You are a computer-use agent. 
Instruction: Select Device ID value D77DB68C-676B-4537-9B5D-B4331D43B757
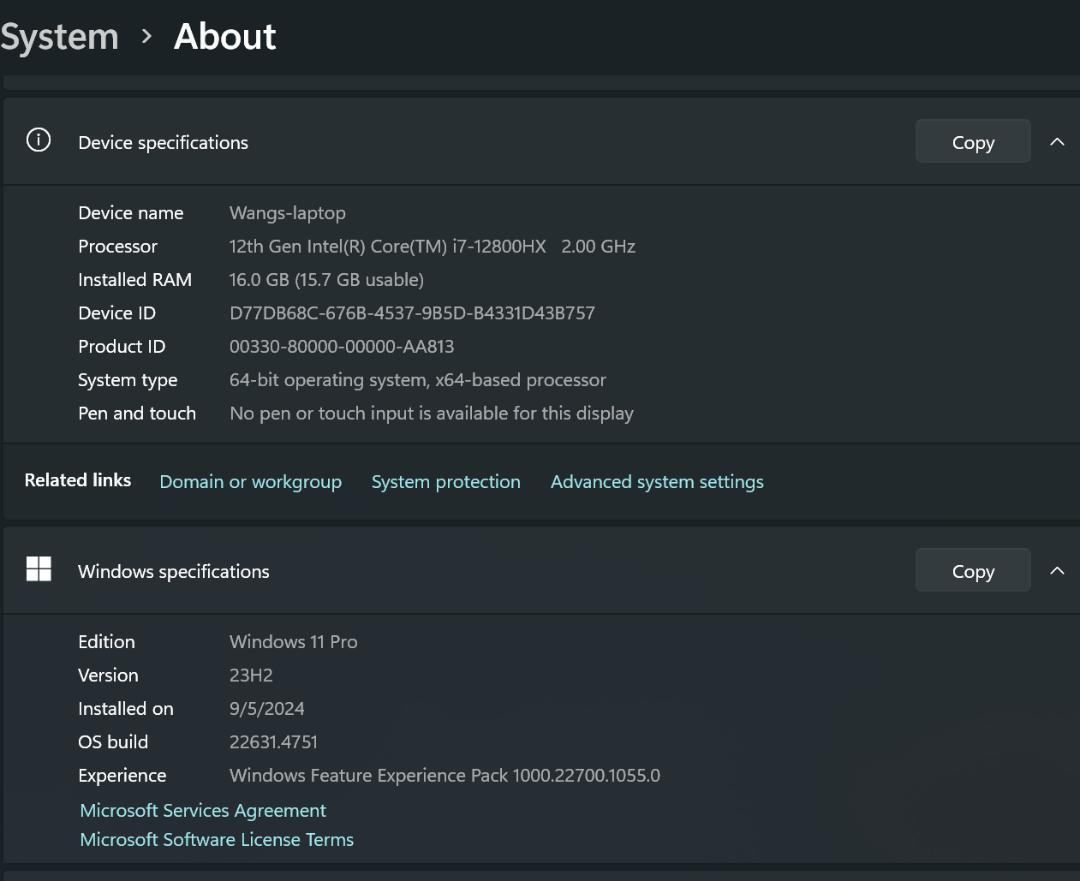click(x=412, y=313)
